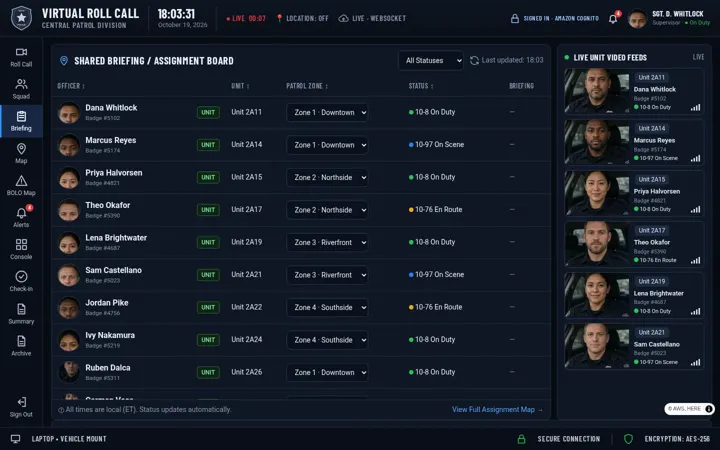Open Unit 2A11 Dana Whitlock video feed
720x450 pixels.
[x=634, y=91]
